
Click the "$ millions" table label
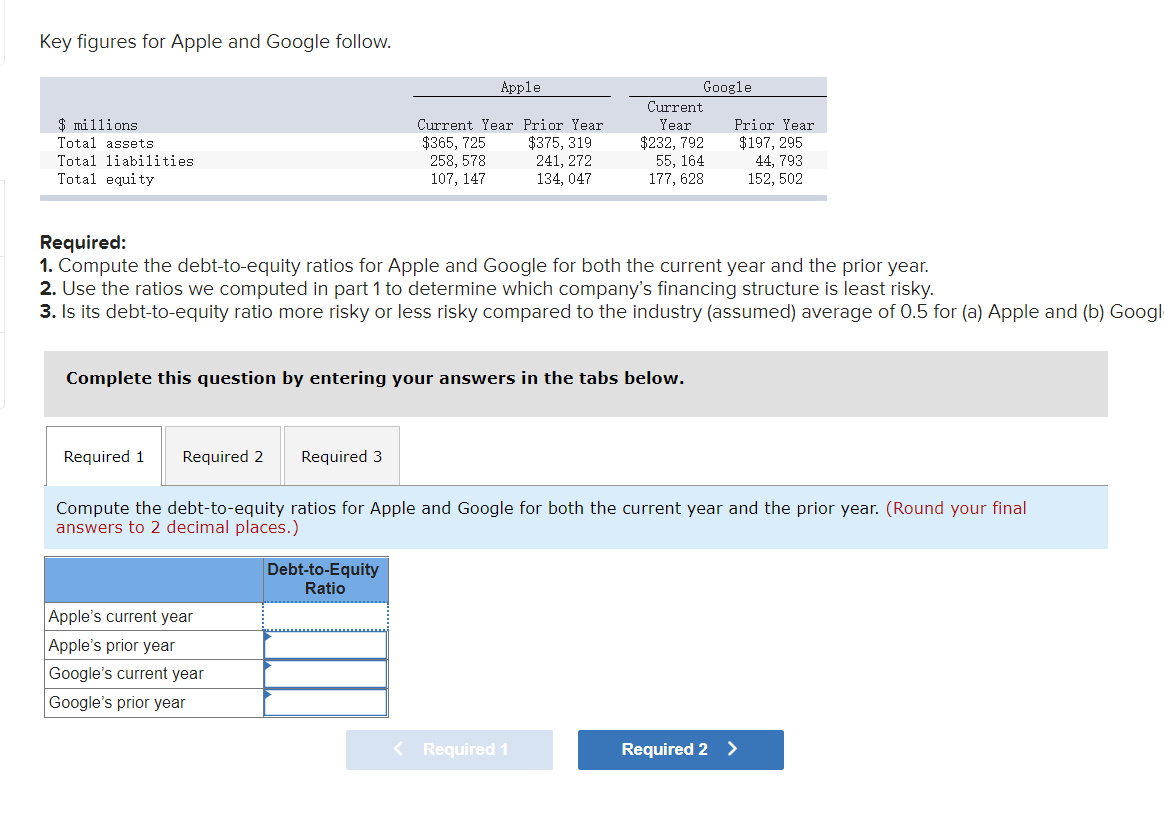98,125
